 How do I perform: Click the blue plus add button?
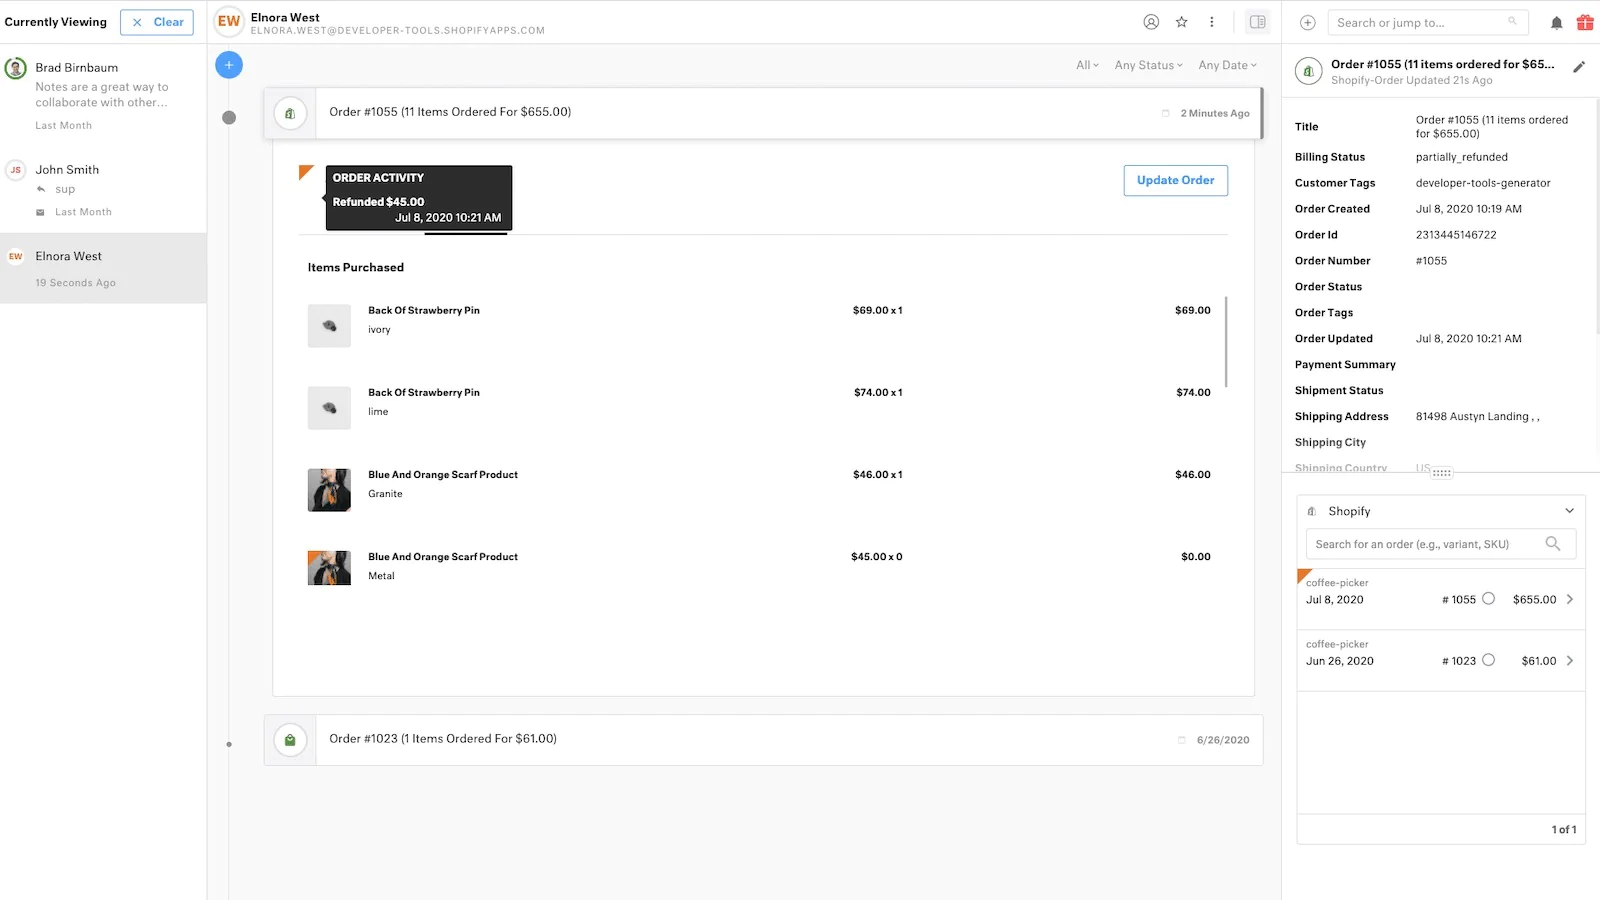228,65
